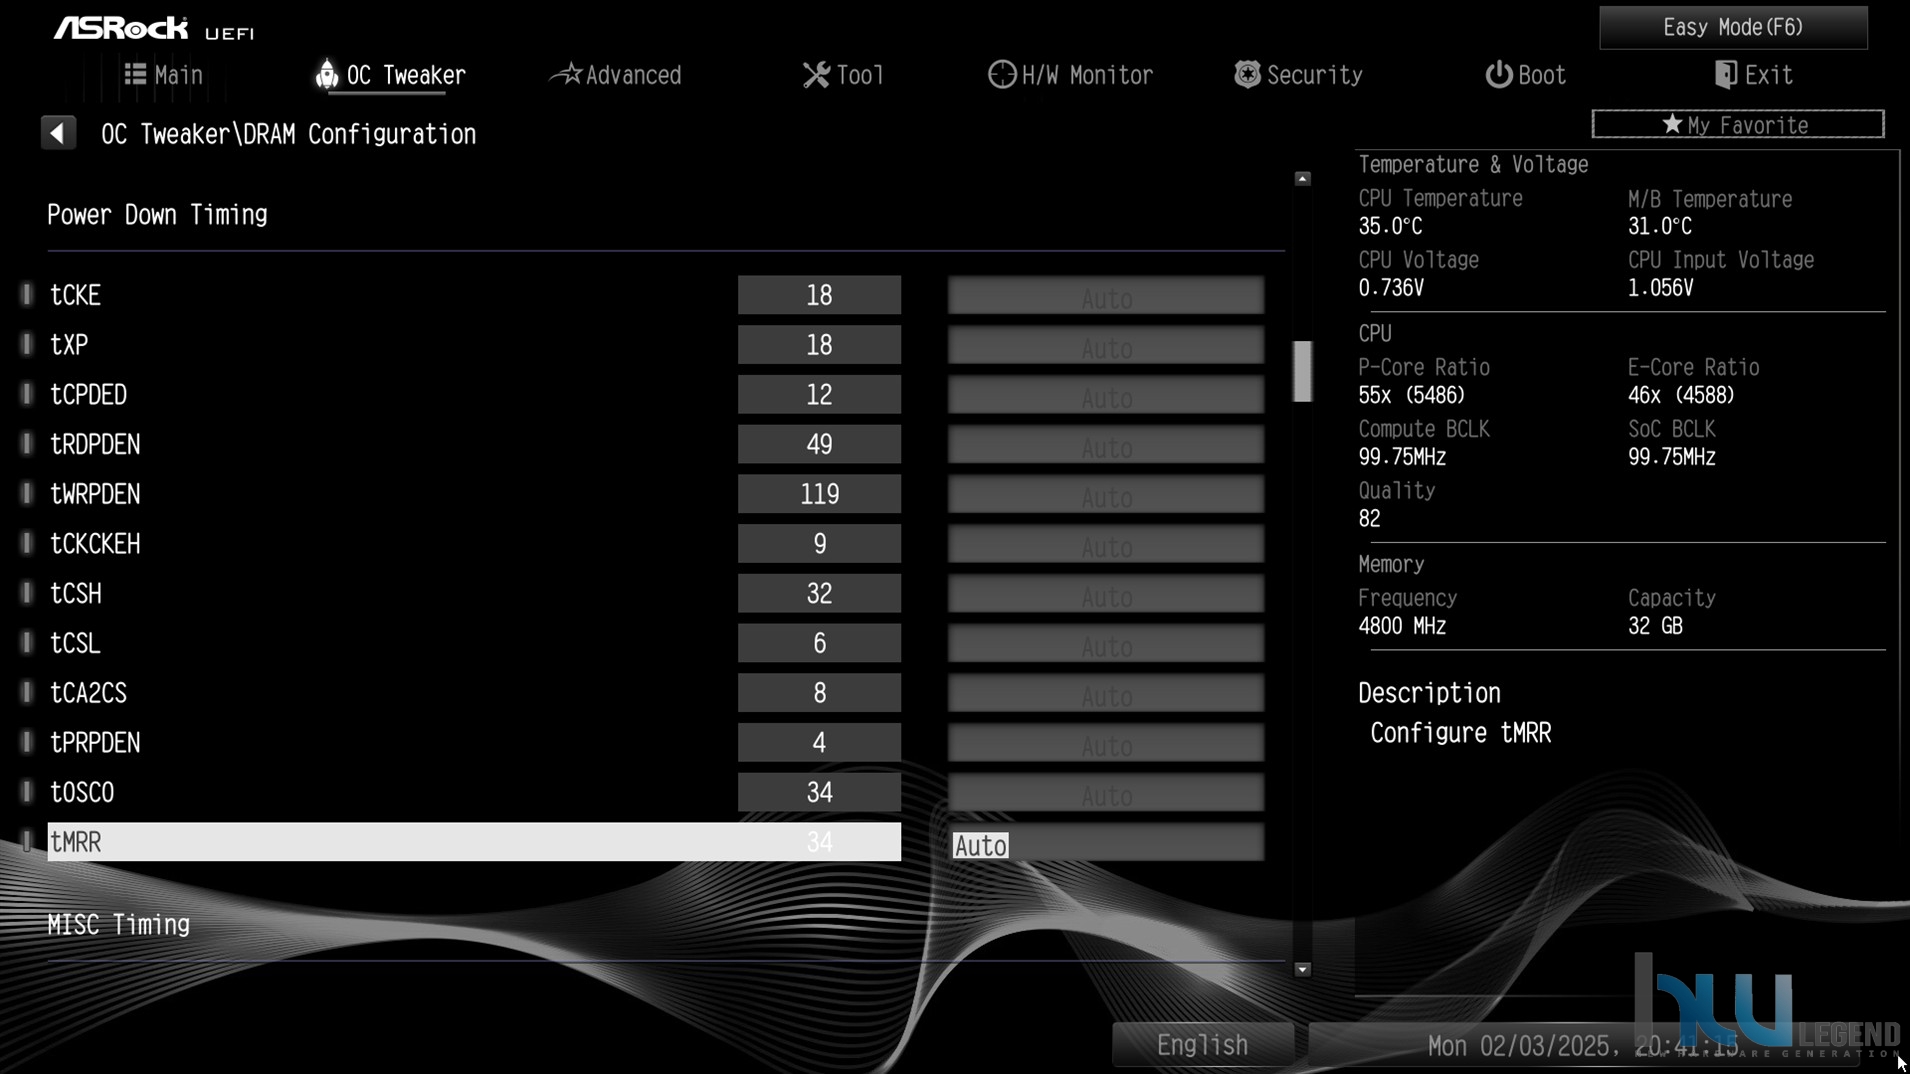
Task: Select the tPRPDEN timing row
Action: pos(474,742)
